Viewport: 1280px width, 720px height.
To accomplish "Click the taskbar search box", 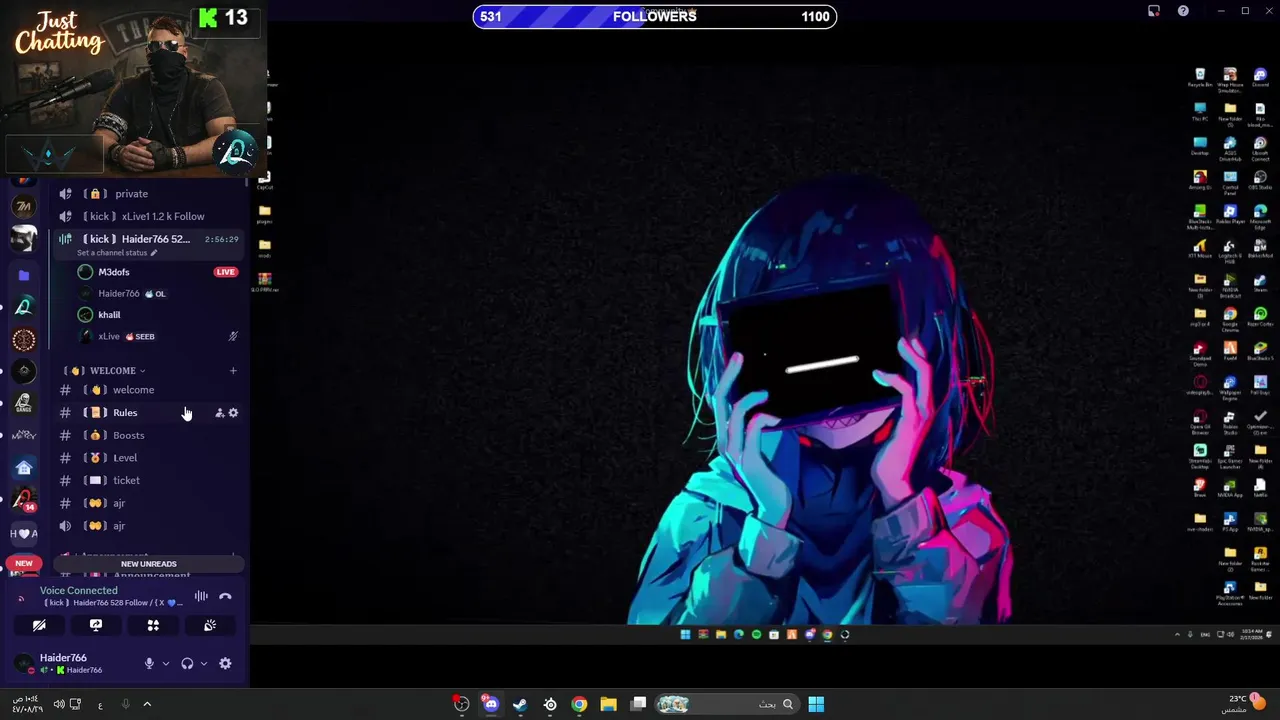I will pyautogui.click(x=726, y=704).
